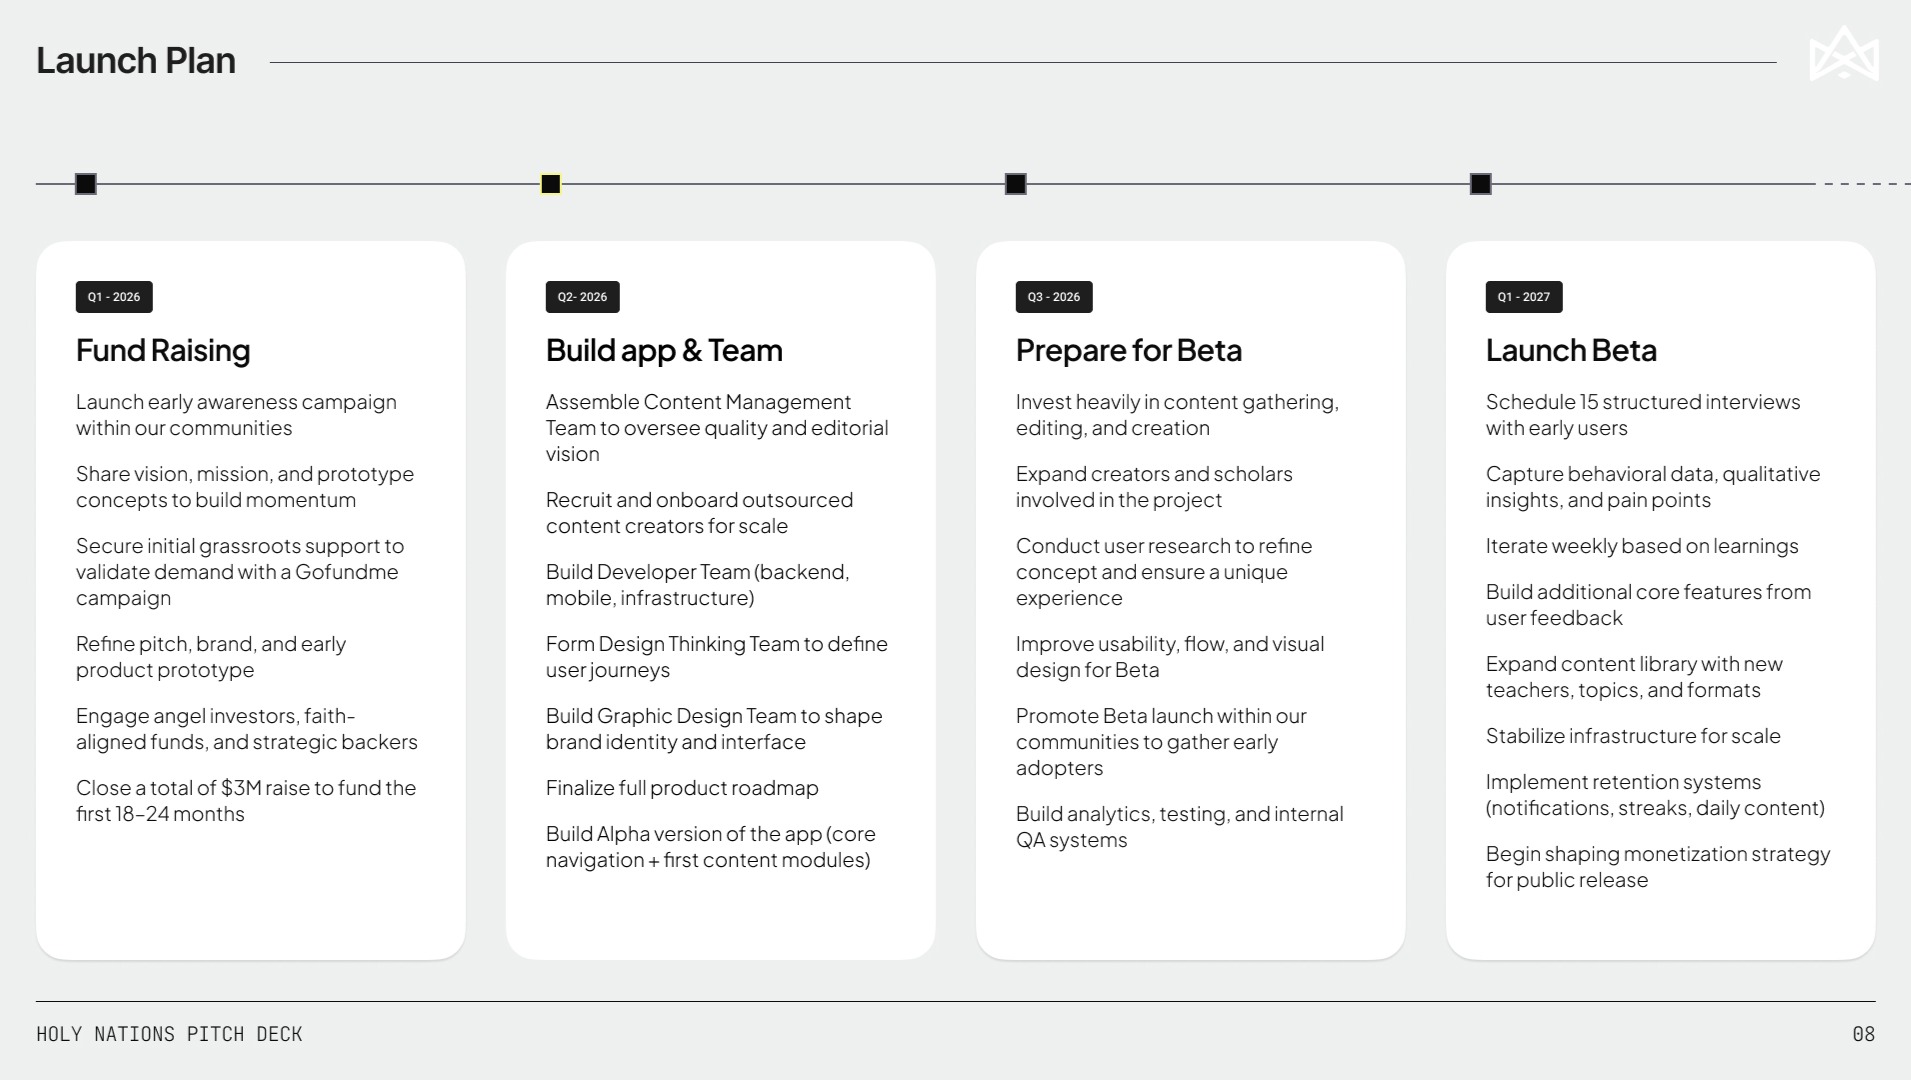Click the Q2- 2026 date badge

(583, 297)
